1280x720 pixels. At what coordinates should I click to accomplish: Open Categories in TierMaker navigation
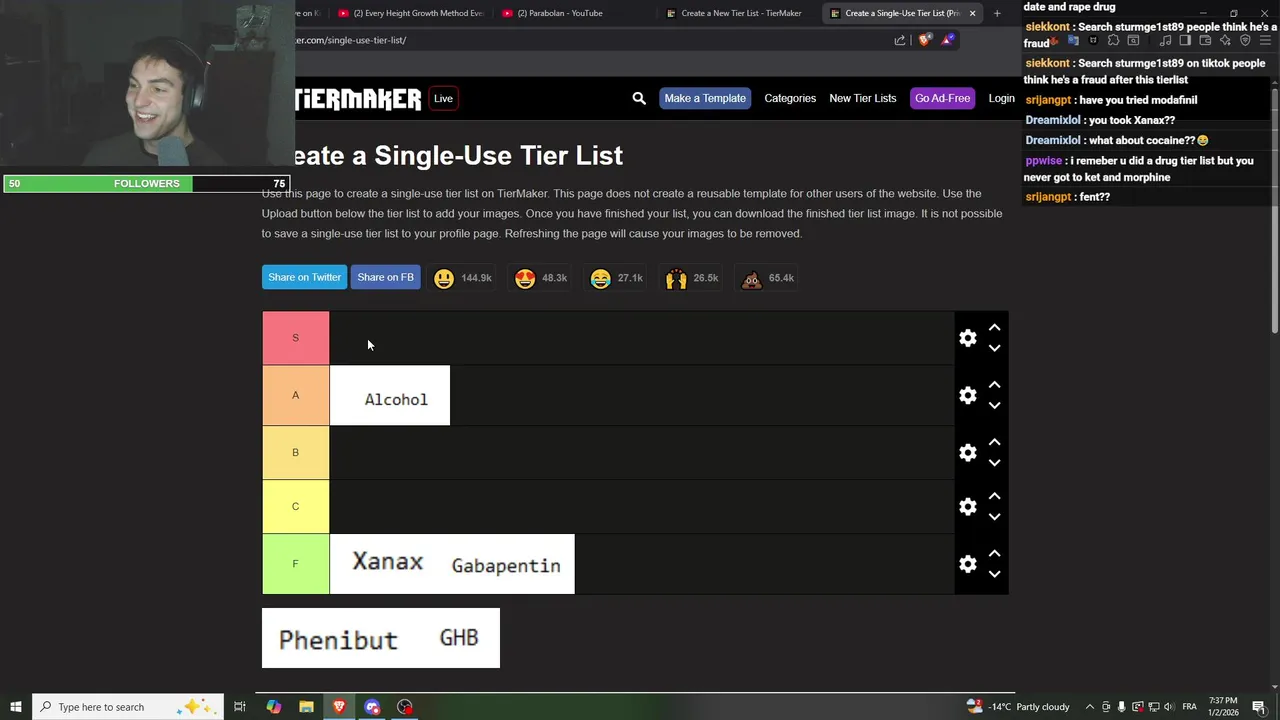(790, 98)
